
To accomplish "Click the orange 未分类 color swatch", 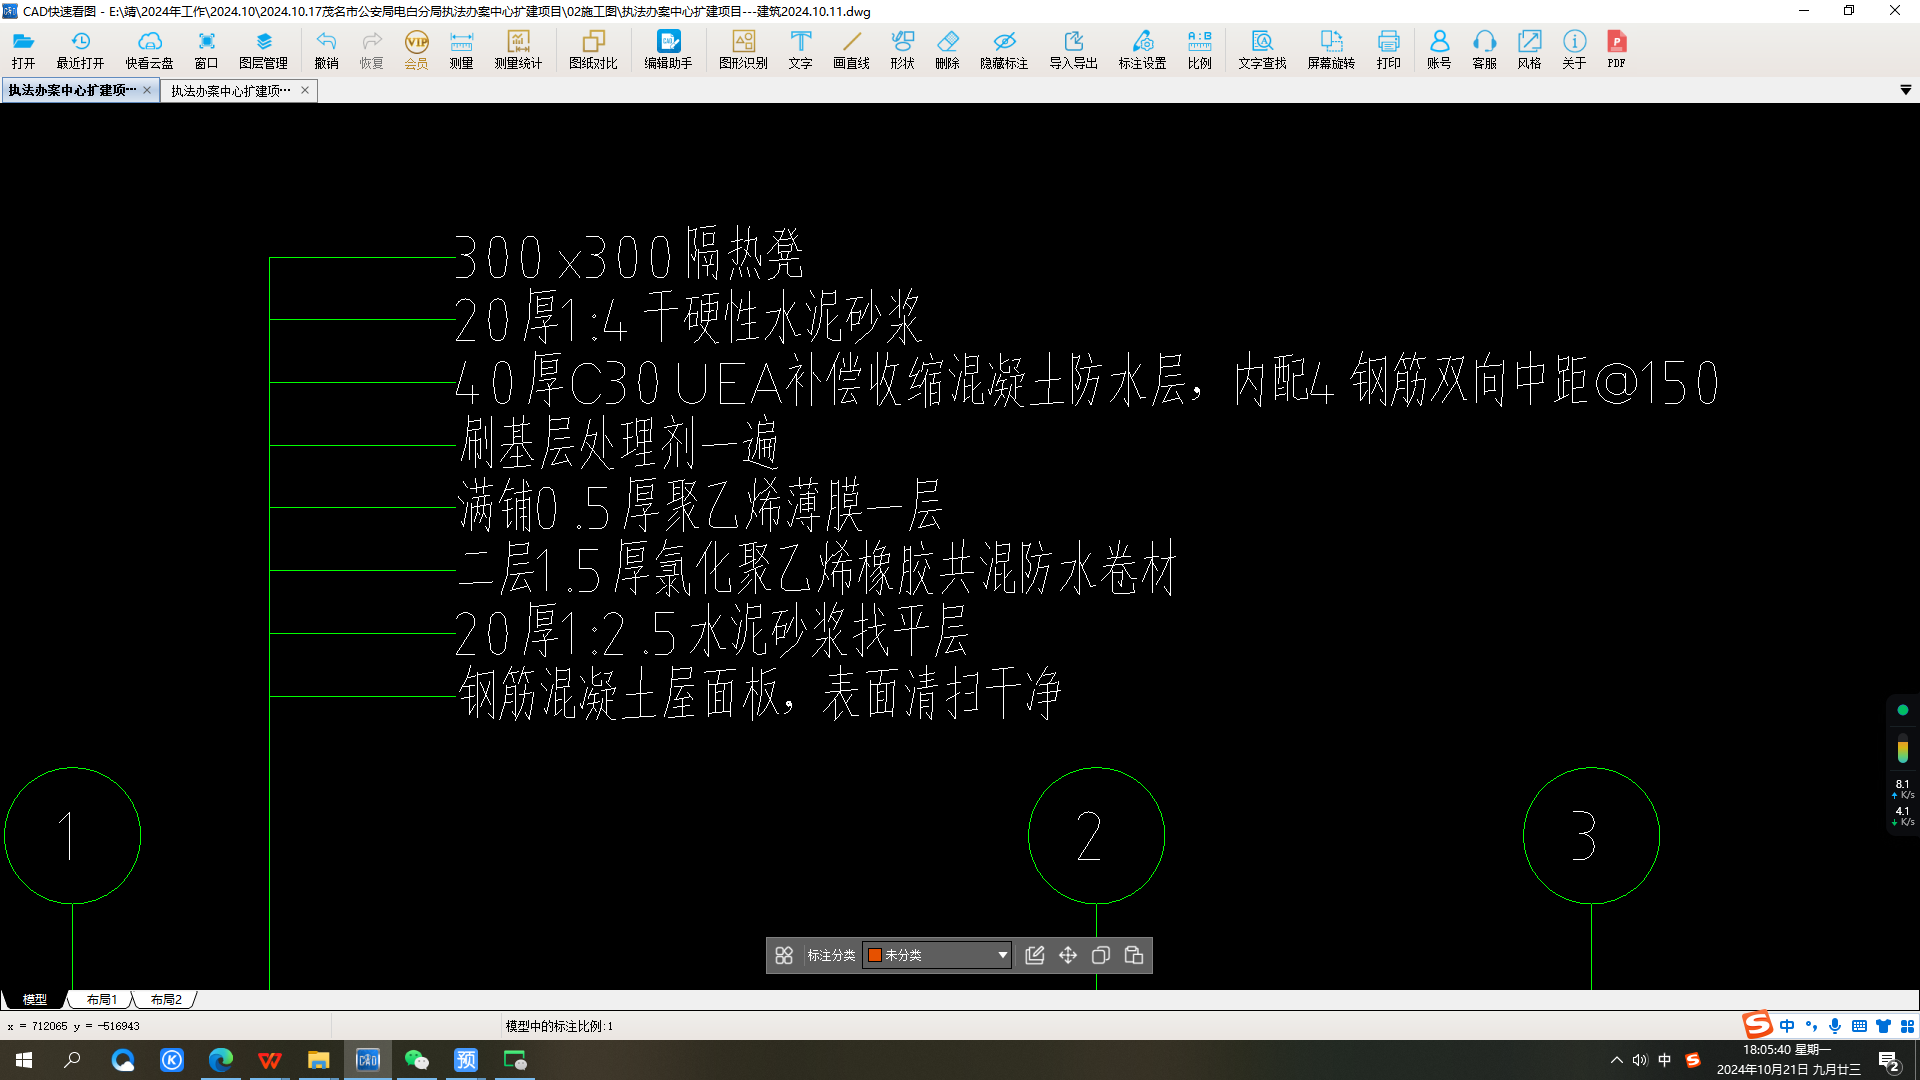I will pyautogui.click(x=875, y=955).
